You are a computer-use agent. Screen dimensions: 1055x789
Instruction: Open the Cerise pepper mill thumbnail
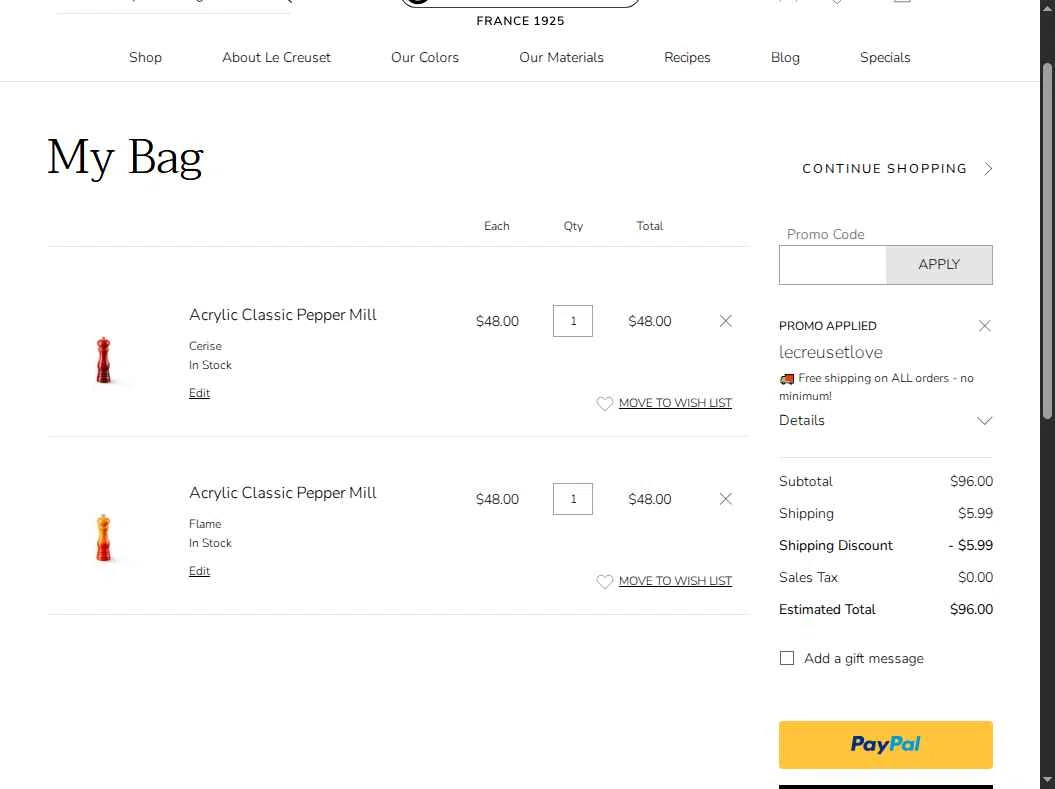coord(103,360)
